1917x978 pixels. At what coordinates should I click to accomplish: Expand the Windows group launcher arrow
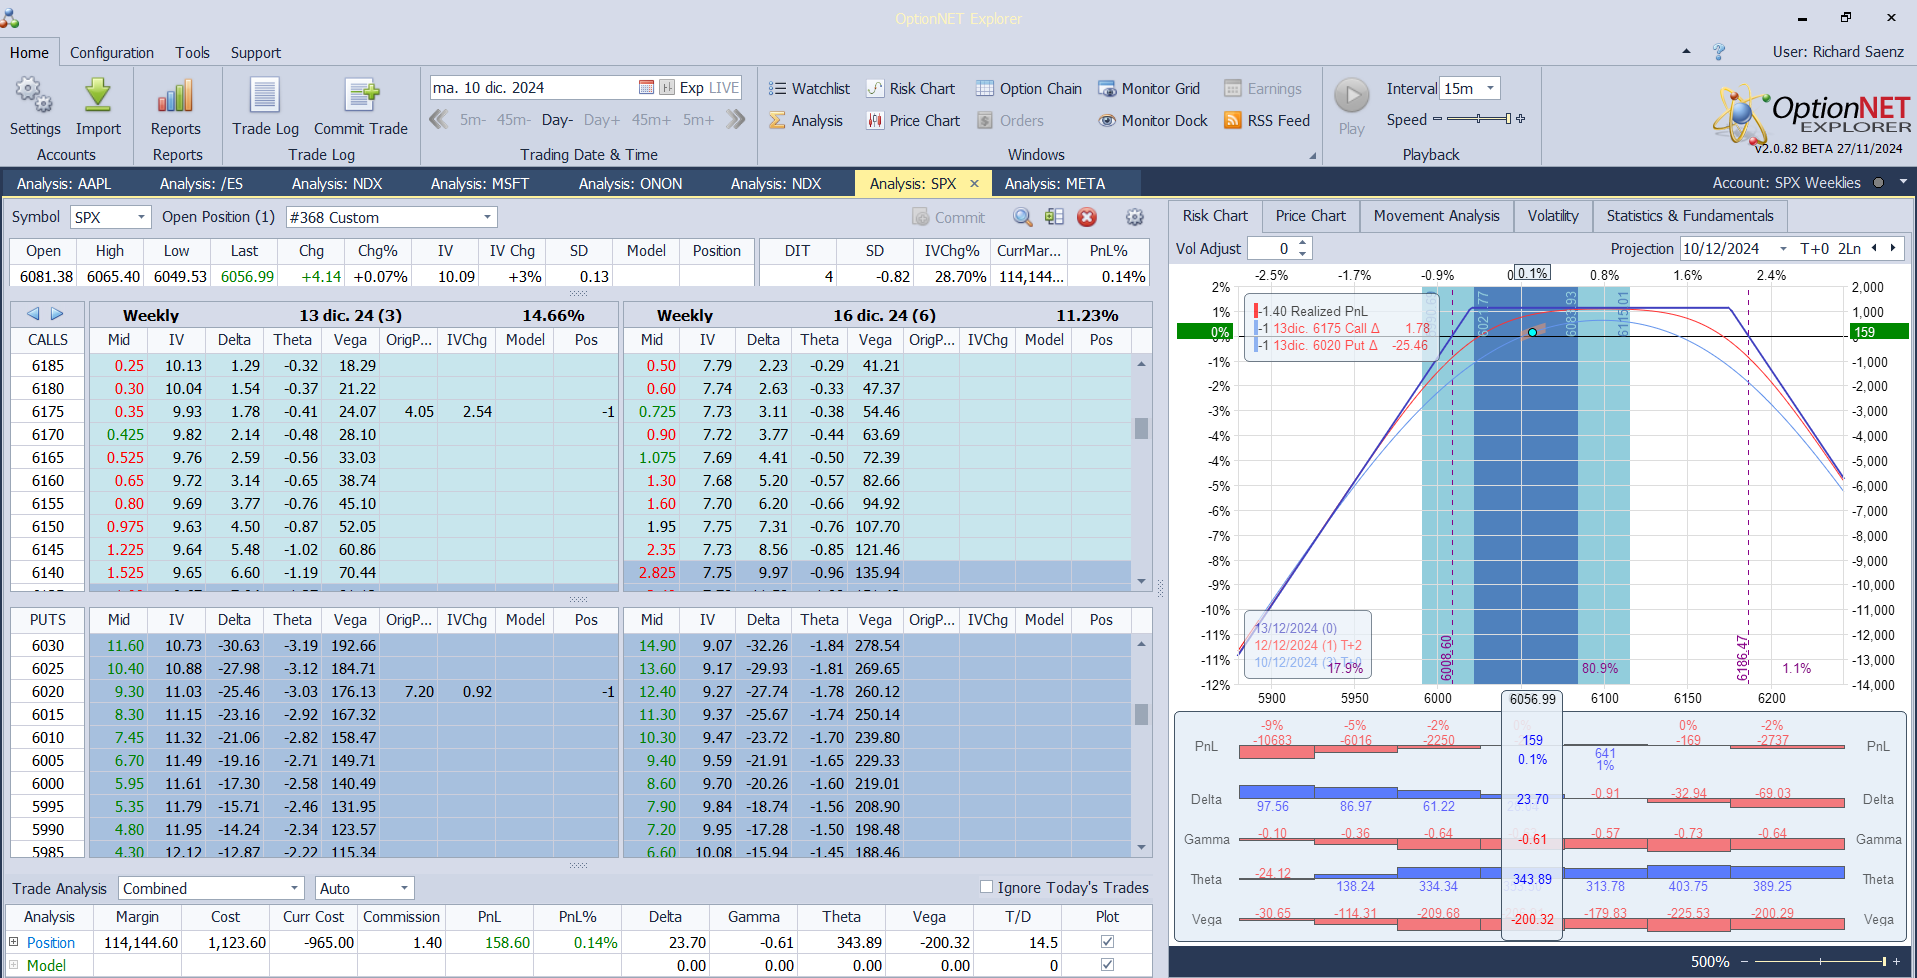1312,156
